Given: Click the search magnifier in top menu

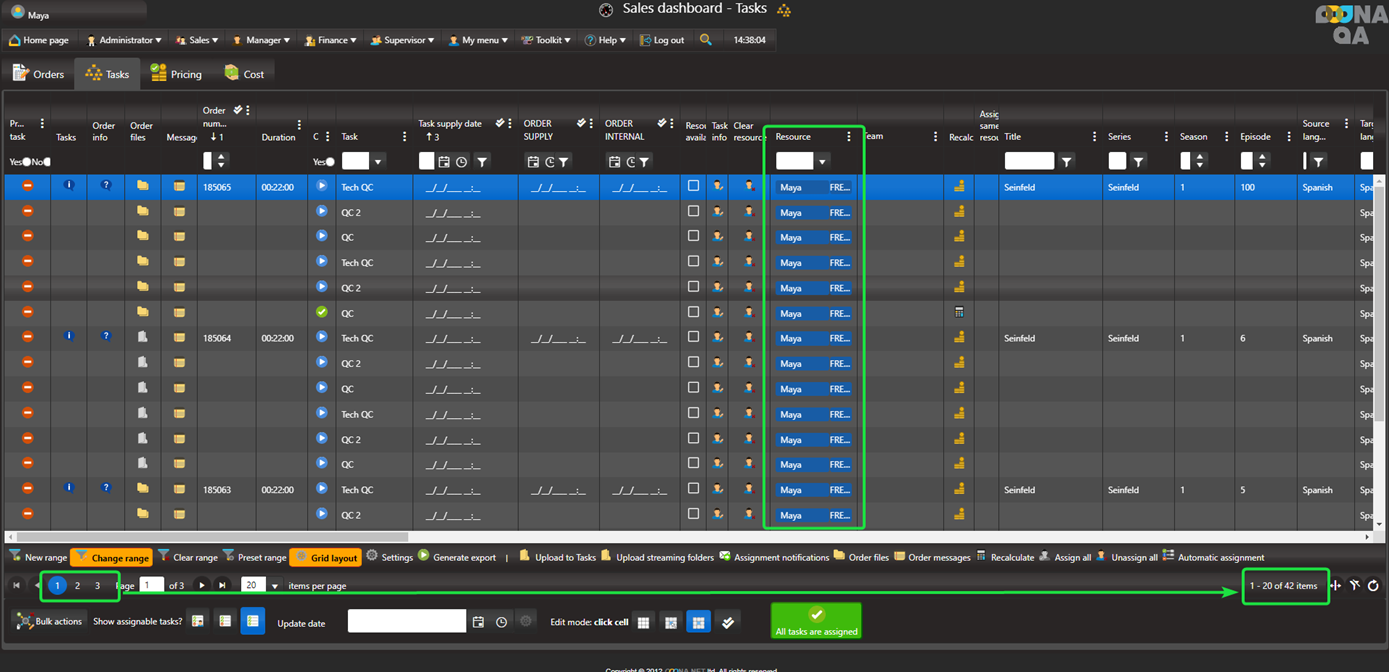Looking at the screenshot, I should coord(706,40).
